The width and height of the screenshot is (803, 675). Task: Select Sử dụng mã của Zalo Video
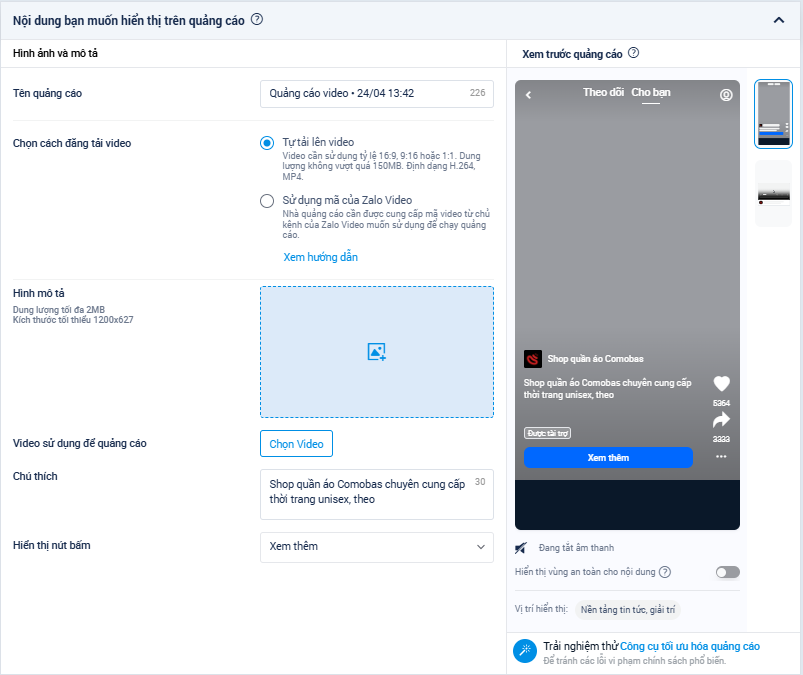click(x=267, y=200)
